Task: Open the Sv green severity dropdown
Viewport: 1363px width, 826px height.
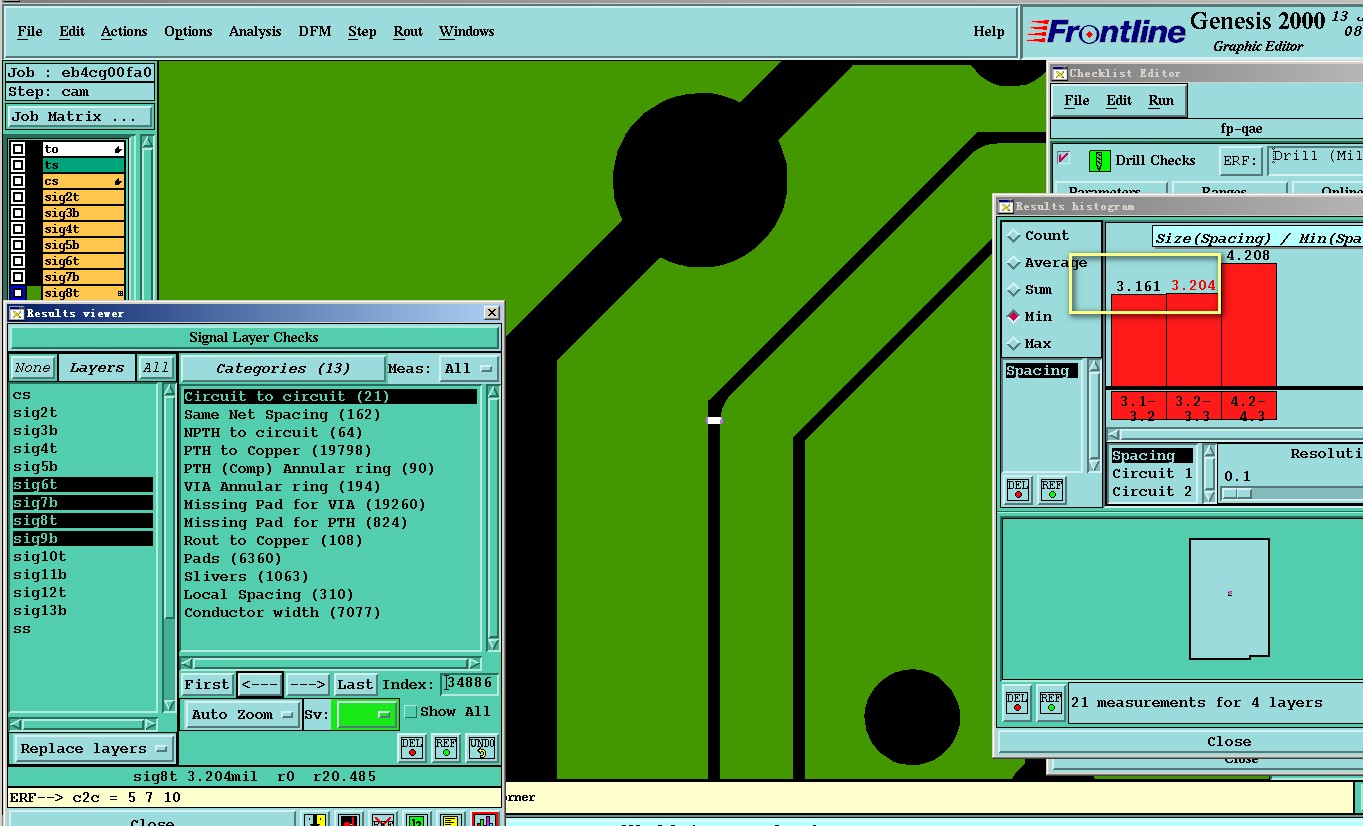Action: 367,714
